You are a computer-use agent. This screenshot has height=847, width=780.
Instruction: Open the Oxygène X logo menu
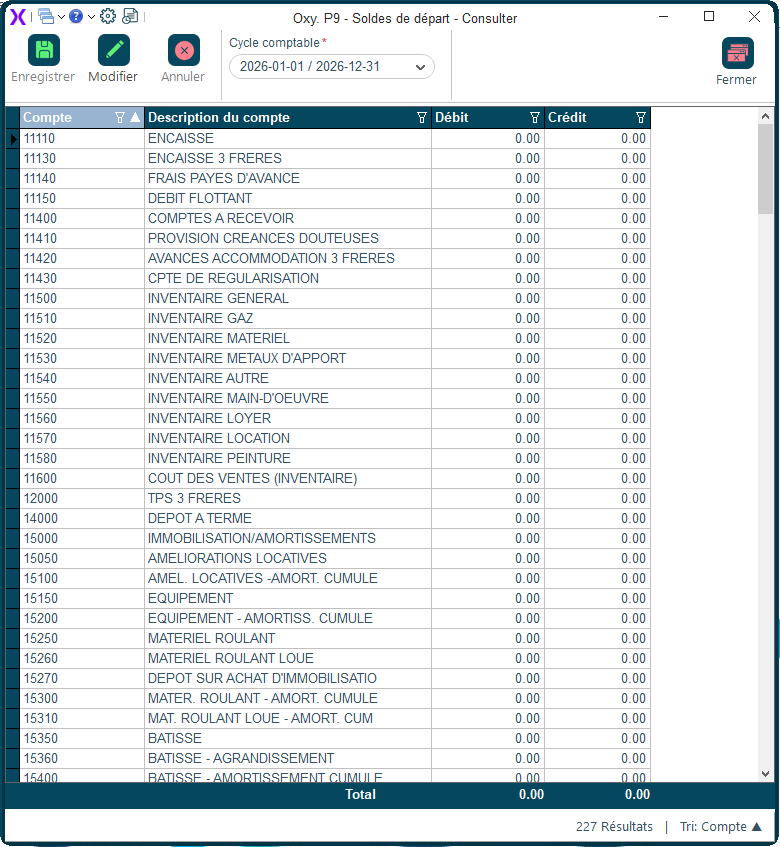(x=18, y=17)
